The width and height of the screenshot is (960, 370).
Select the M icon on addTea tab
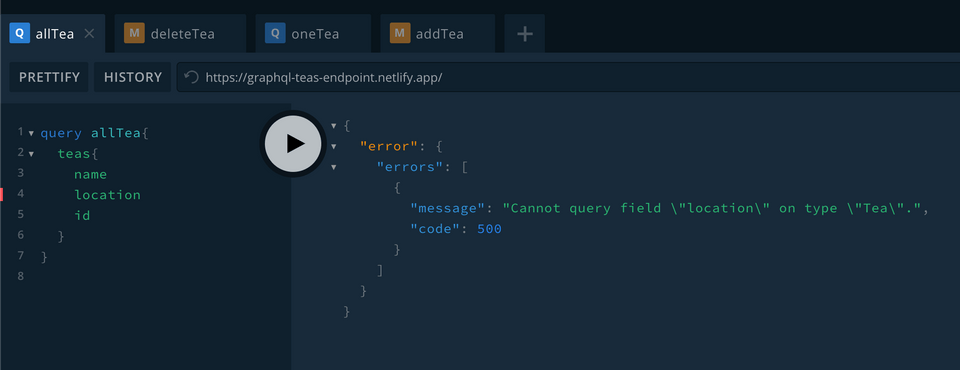point(400,33)
